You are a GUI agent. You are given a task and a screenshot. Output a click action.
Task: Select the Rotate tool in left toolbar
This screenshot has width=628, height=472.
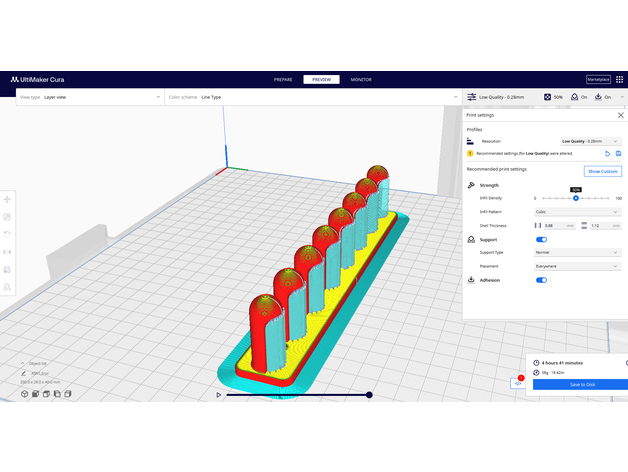click(8, 234)
